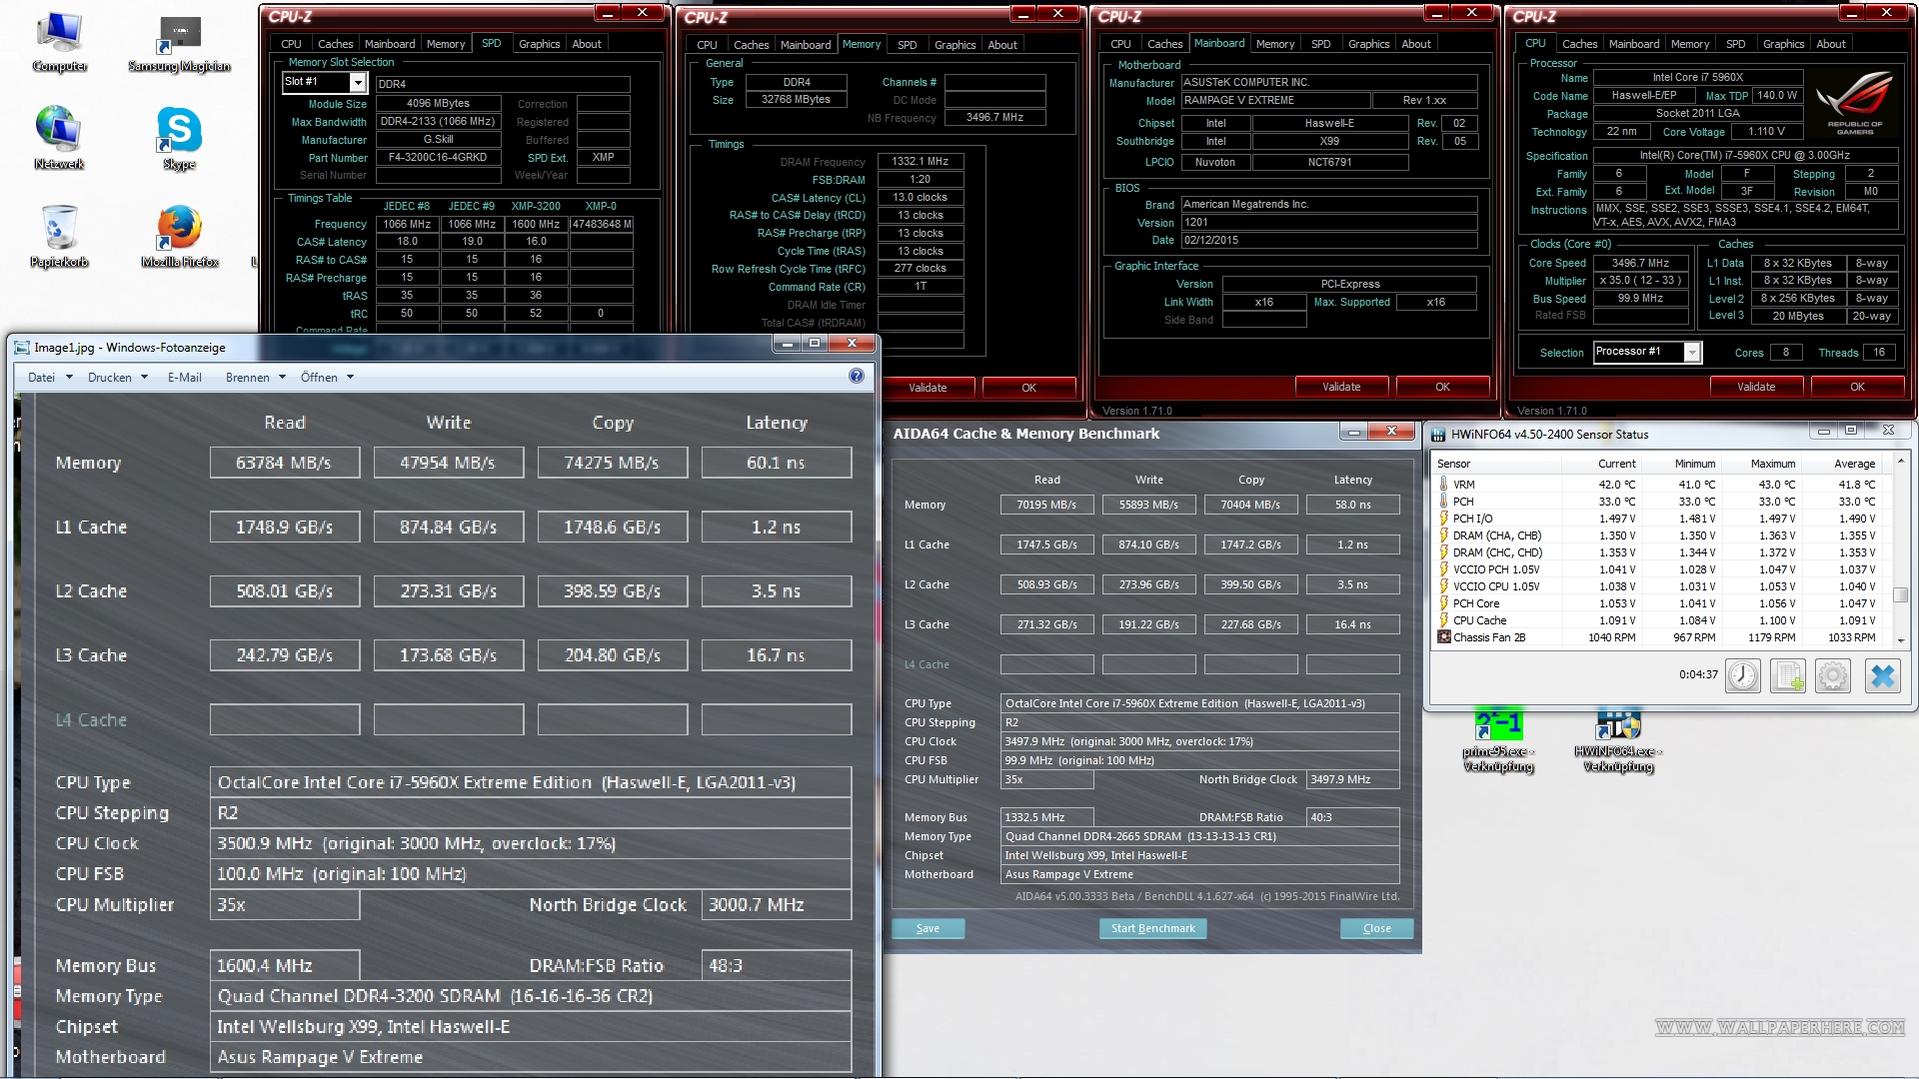Click the AIDA64 Memory Type field Quad Channel DDR4-2665
This screenshot has width=1919, height=1079.
[x=1200, y=836]
